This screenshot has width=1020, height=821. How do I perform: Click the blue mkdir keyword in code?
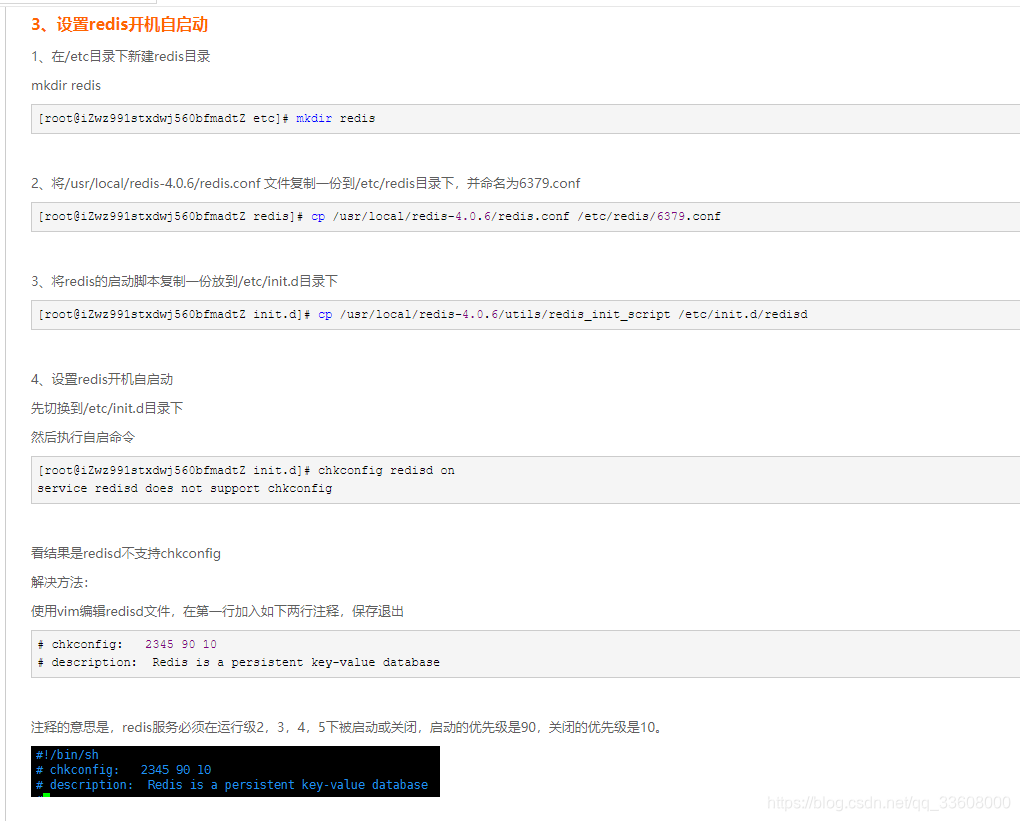coord(314,118)
